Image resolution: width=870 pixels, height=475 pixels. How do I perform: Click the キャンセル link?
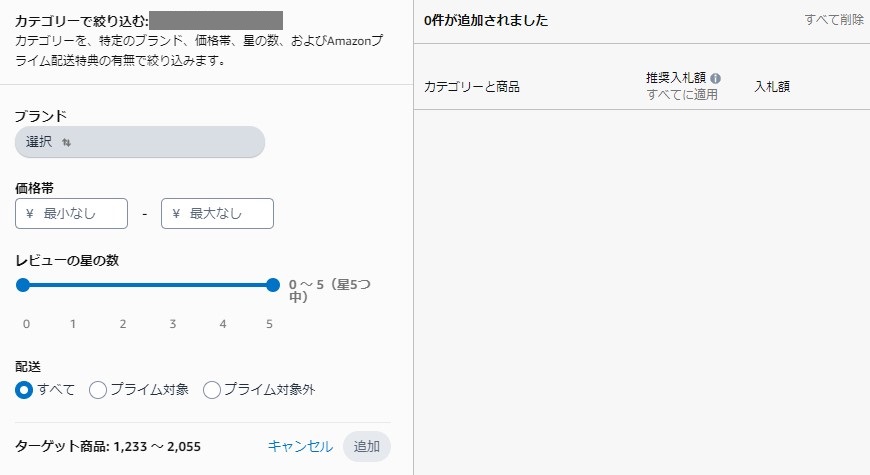(x=300, y=446)
